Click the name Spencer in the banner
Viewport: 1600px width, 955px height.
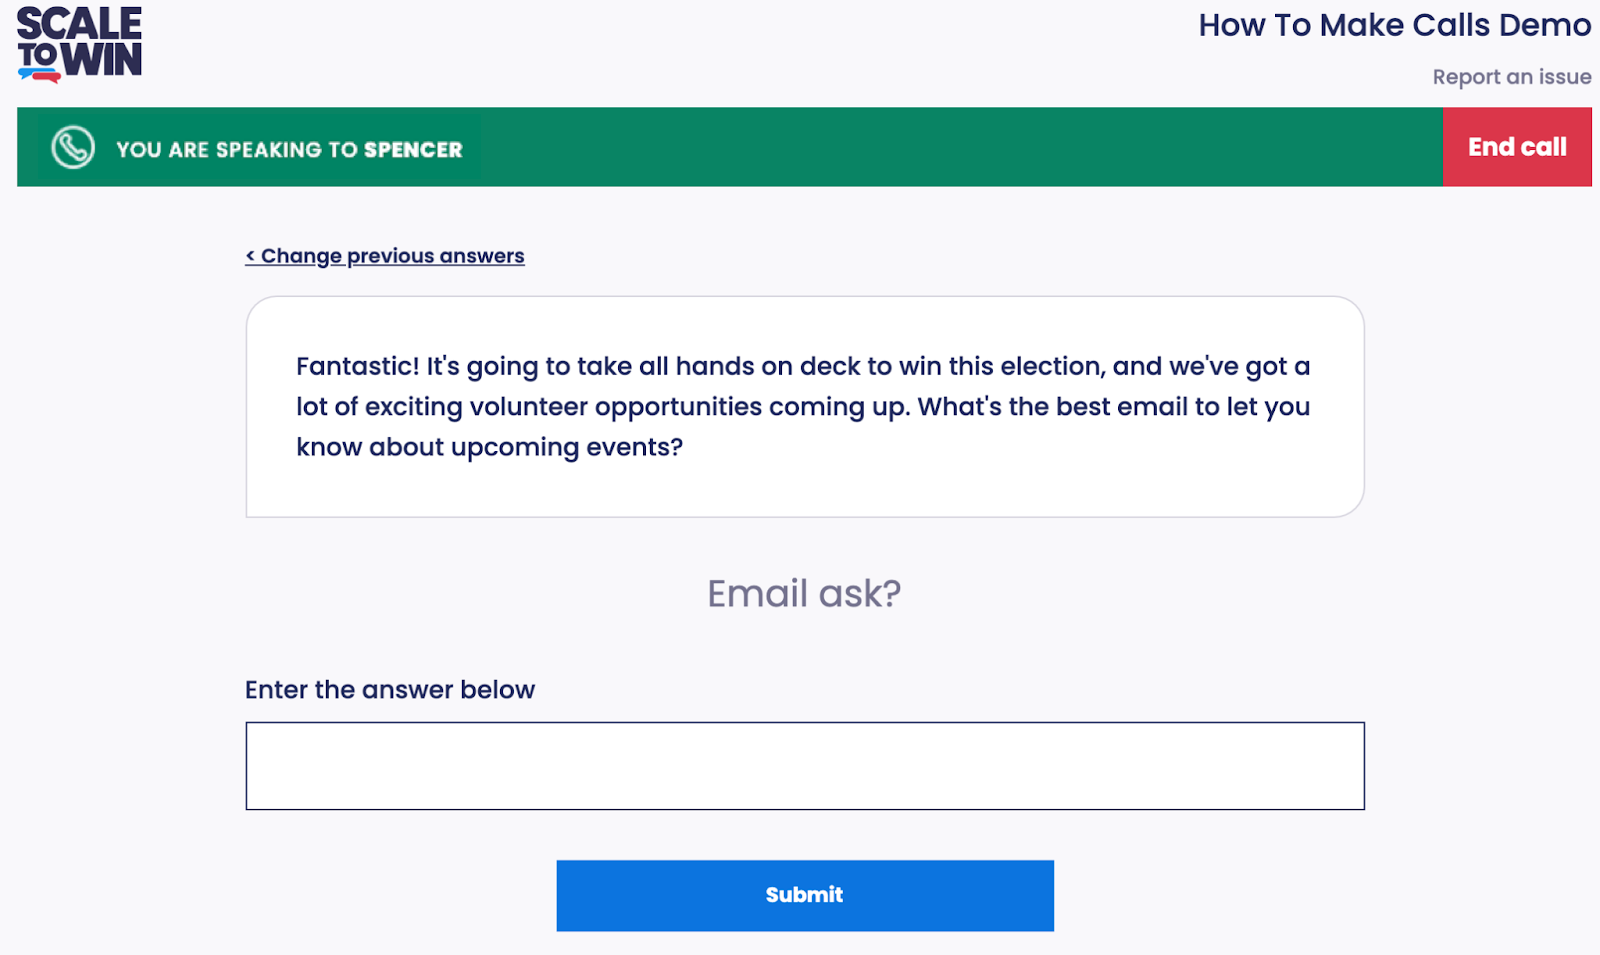[413, 150]
